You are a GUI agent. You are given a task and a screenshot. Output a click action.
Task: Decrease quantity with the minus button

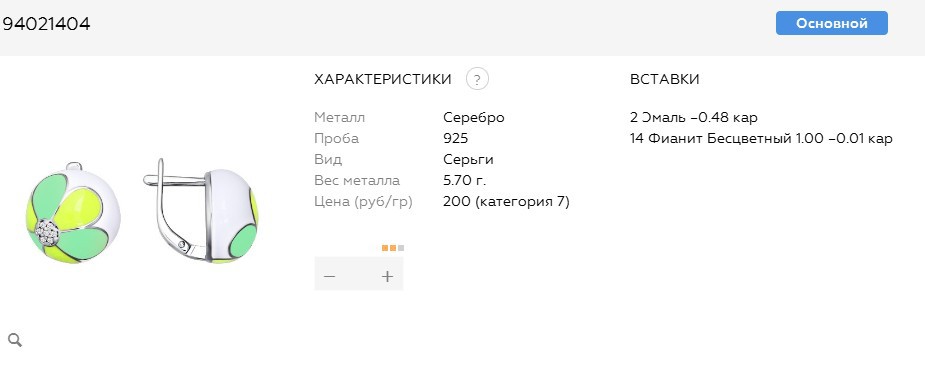[x=330, y=276]
